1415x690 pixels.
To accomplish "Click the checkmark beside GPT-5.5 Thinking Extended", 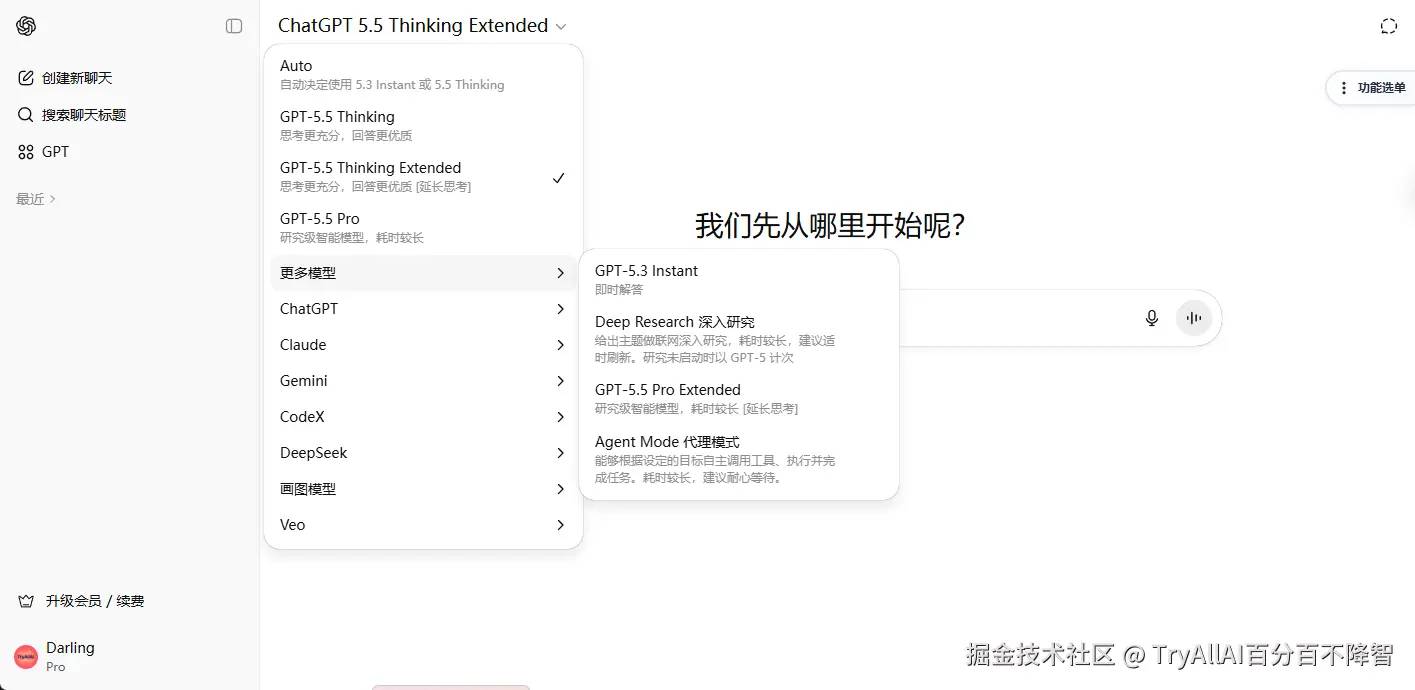I will pyautogui.click(x=559, y=178).
